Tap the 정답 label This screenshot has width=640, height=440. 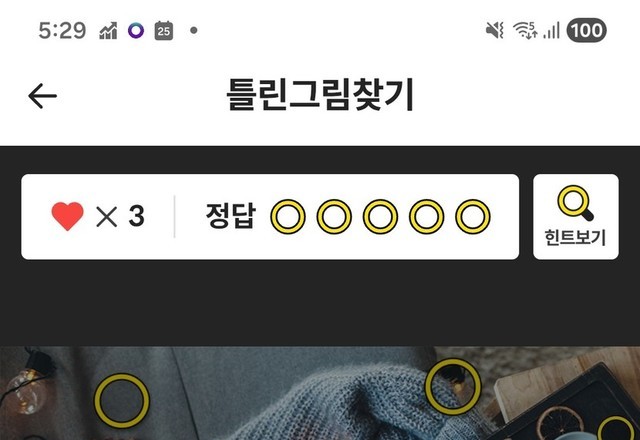pos(231,216)
